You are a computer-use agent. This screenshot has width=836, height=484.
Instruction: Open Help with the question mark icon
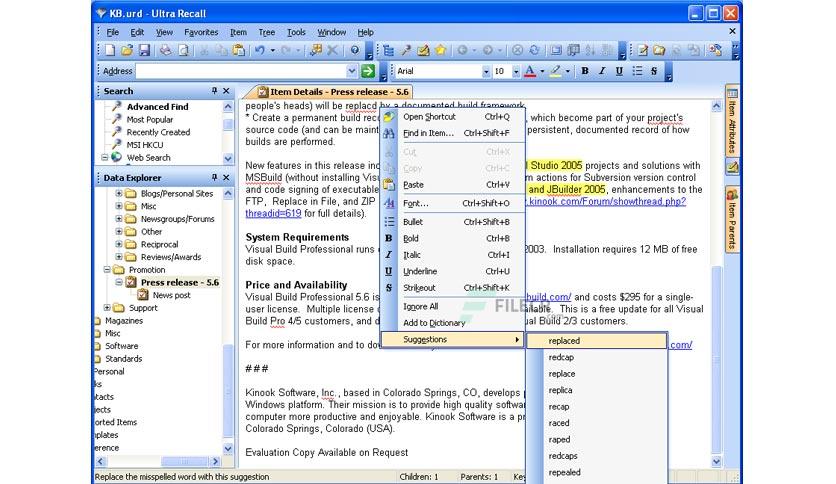pyautogui.click(x=355, y=50)
